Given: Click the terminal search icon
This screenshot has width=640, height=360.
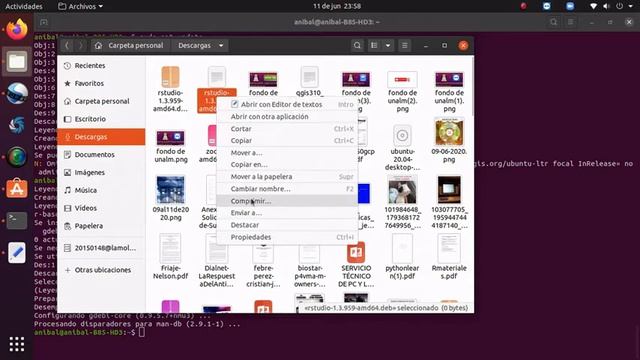Looking at the screenshot, I should pos(553,22).
